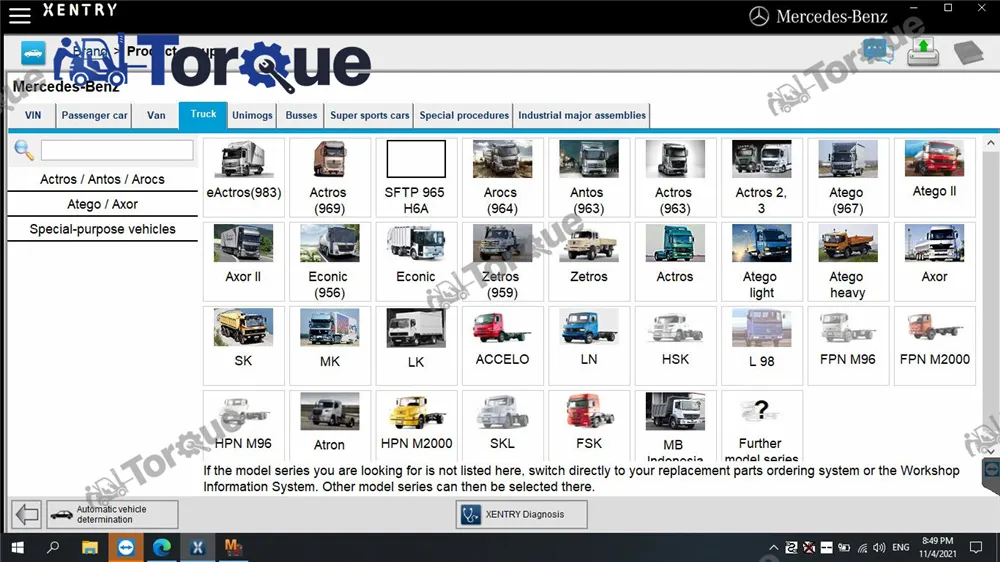Switch to the Special procedures tab
This screenshot has width=1000, height=562.
click(x=464, y=115)
